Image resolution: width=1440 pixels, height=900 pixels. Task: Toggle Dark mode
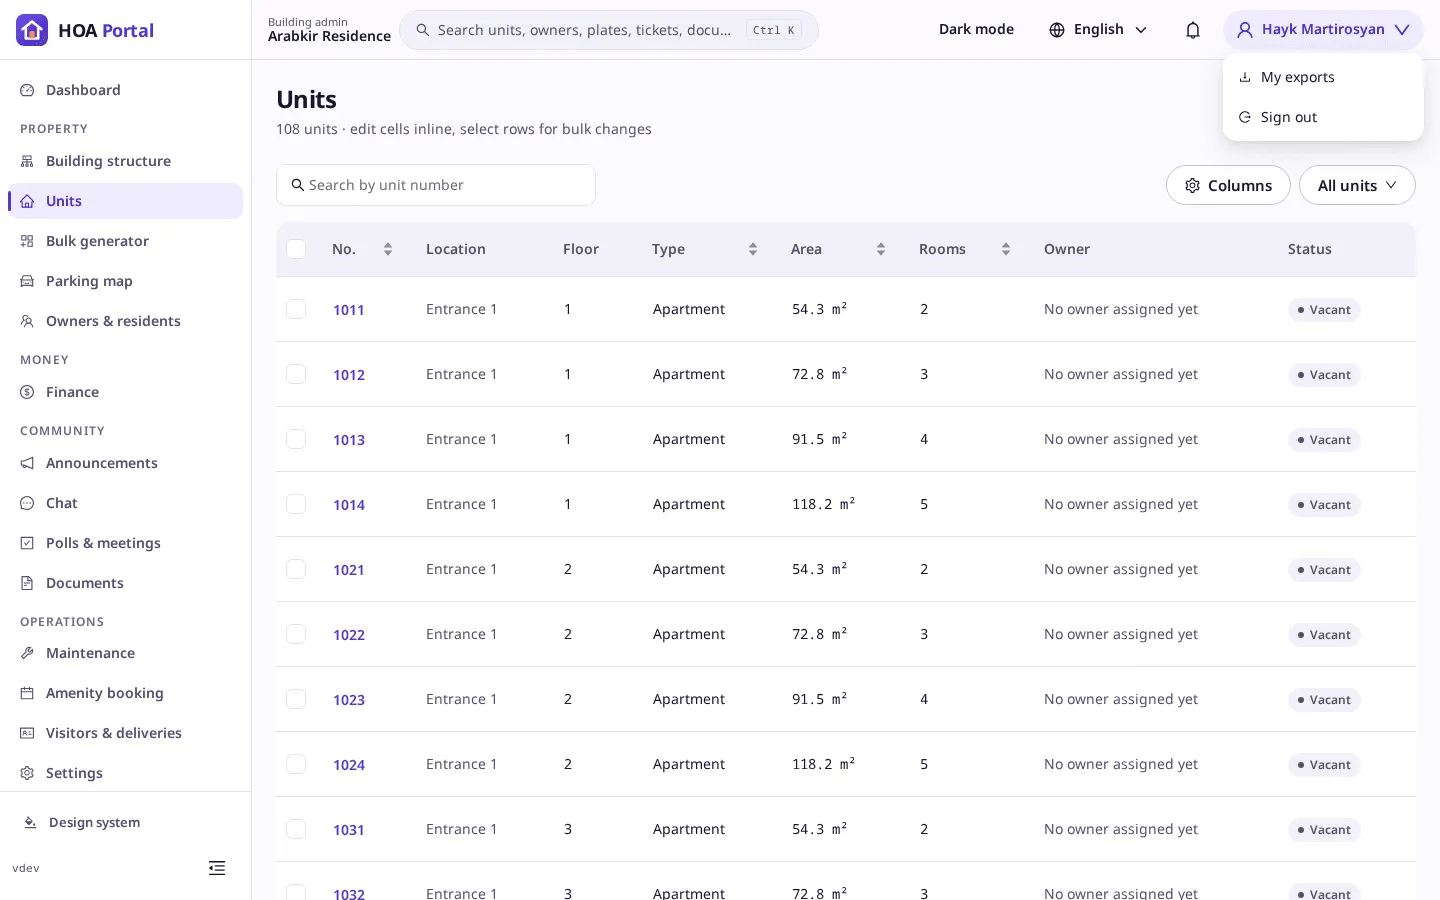[976, 30]
